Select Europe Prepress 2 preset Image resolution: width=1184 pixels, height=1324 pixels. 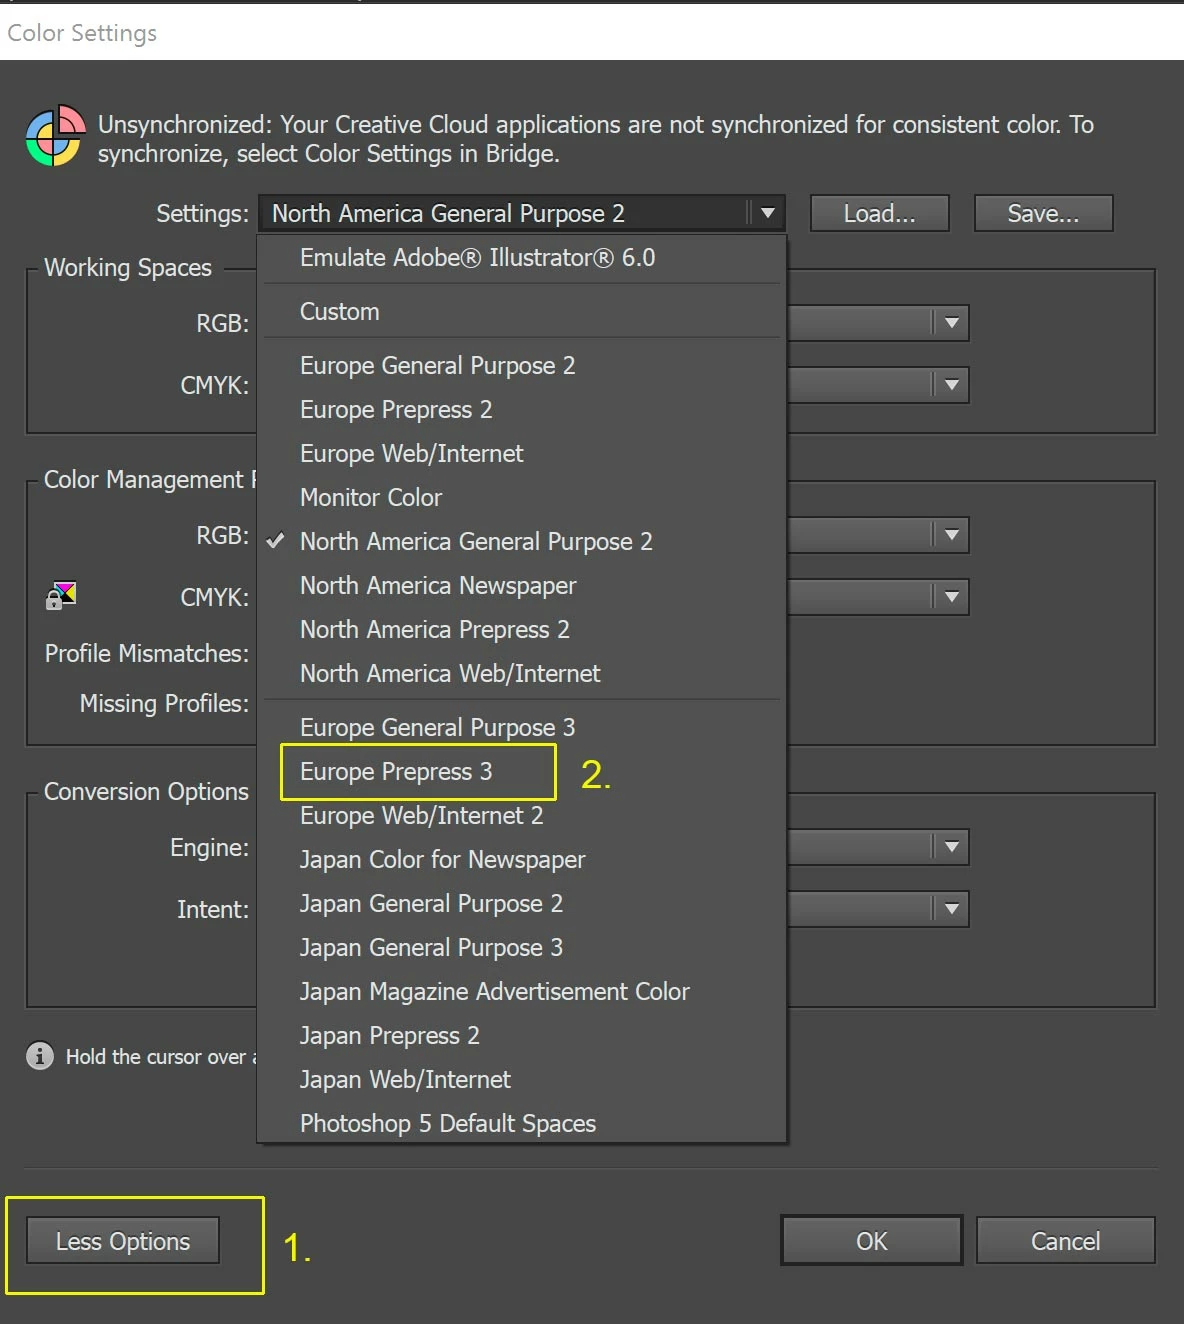point(521,410)
